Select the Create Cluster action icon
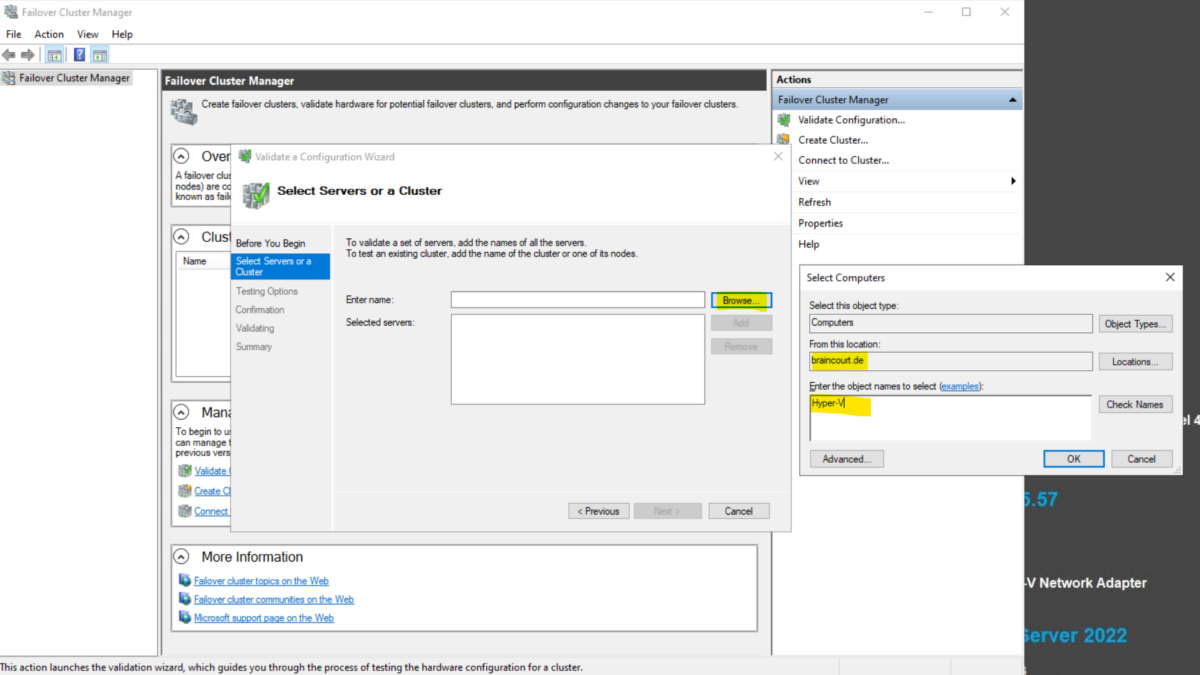Image resolution: width=1200 pixels, height=675 pixels. tap(784, 139)
